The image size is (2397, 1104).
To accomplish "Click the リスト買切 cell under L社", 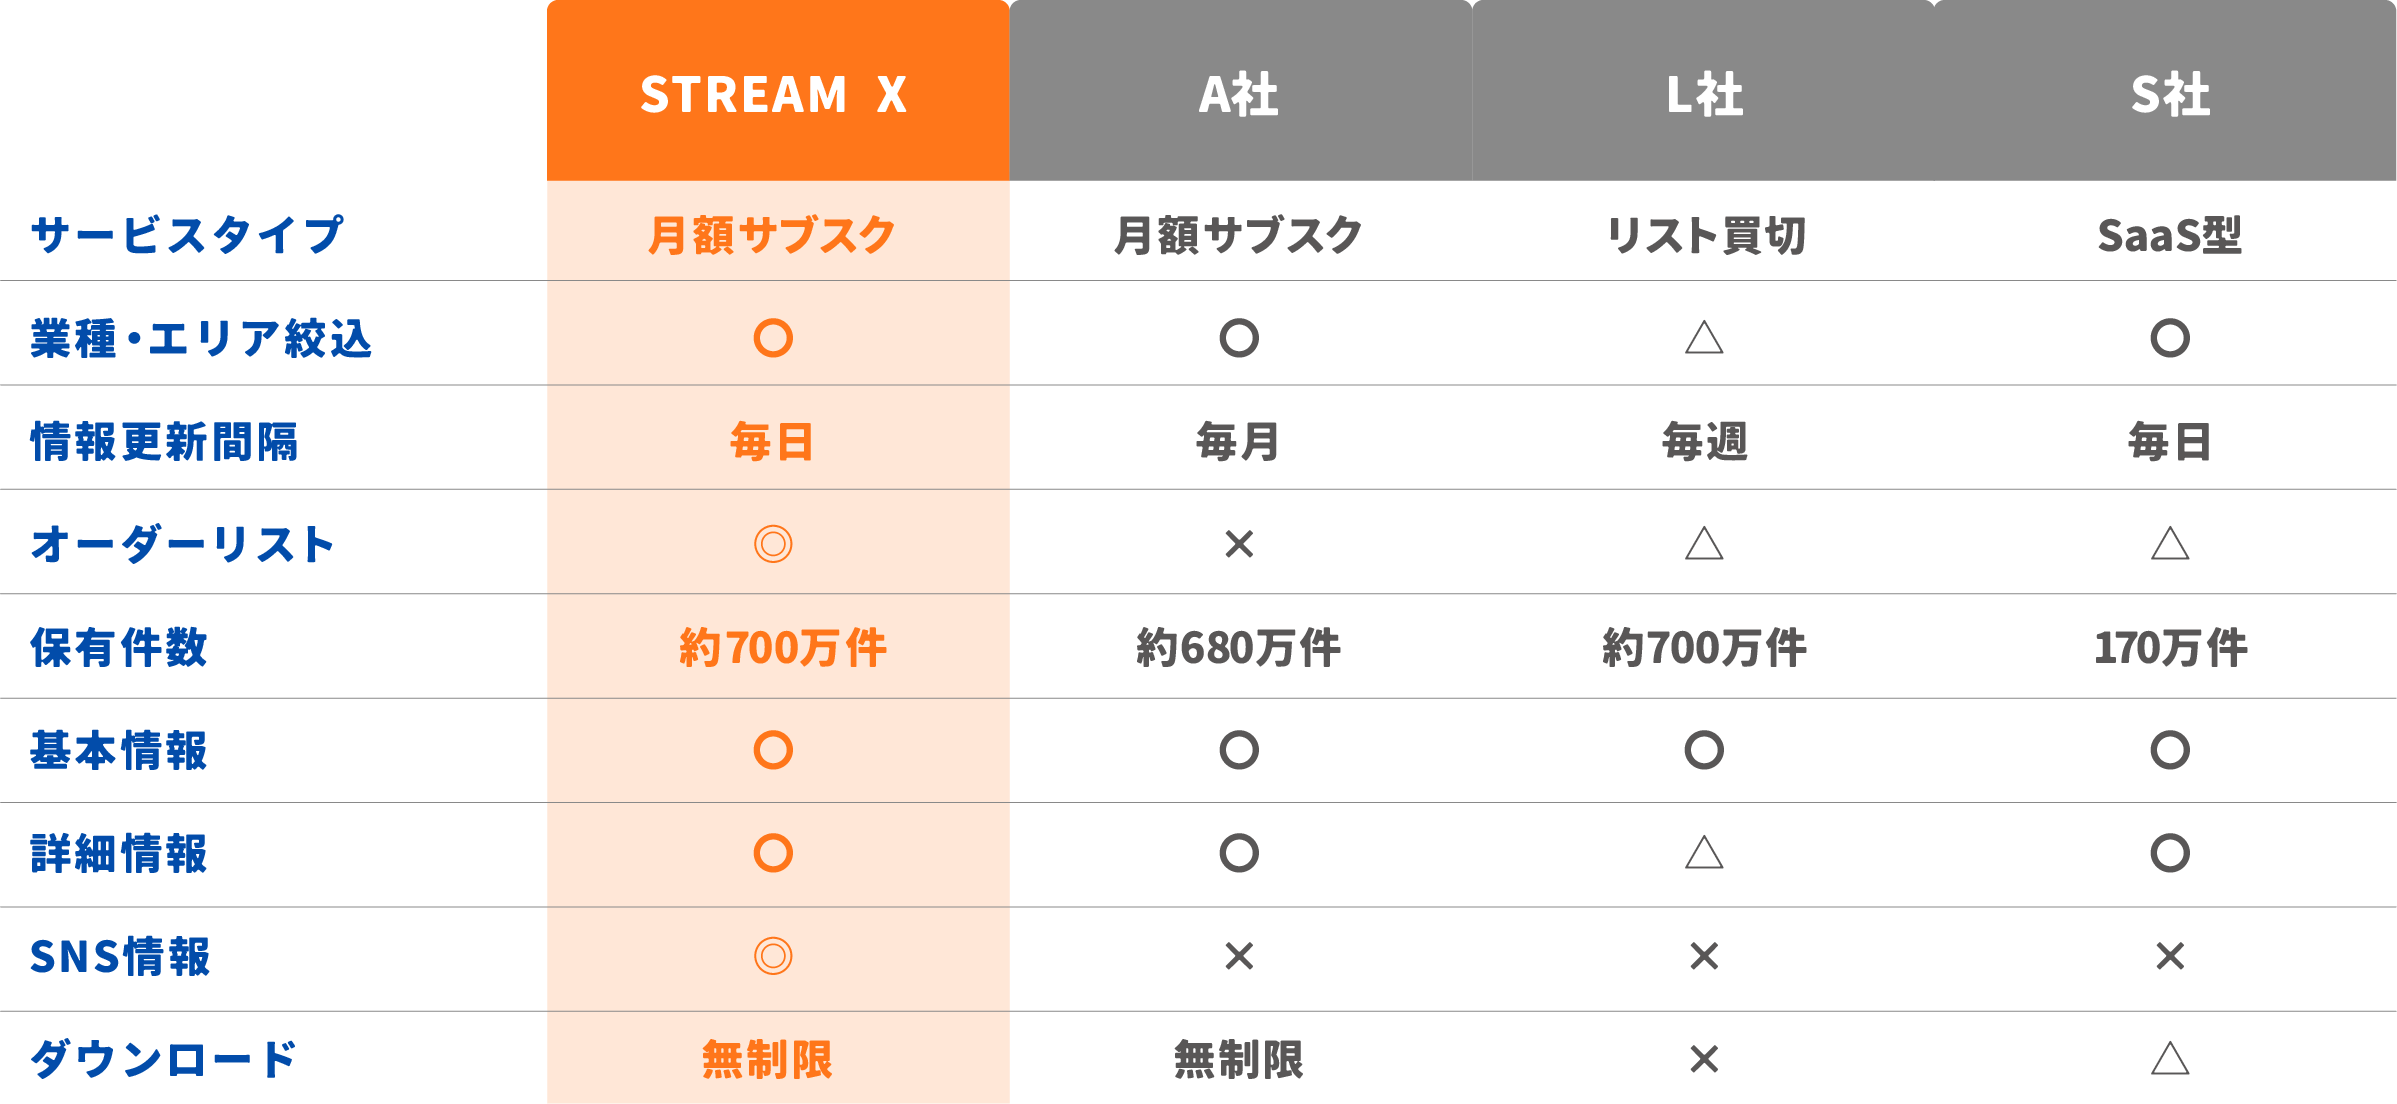I will [1705, 236].
